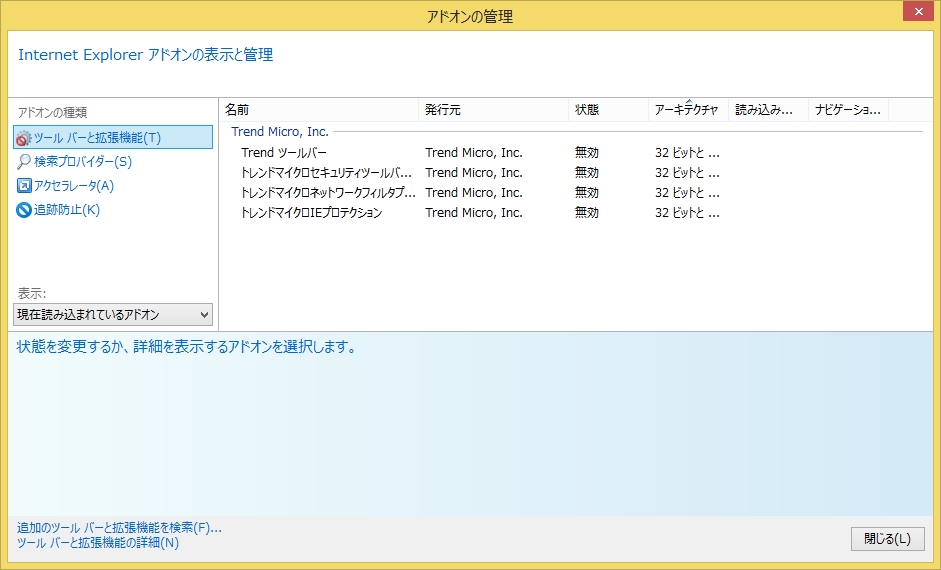Click the 追跡防止 blocked-circle icon
The width and height of the screenshot is (941, 570).
tap(23, 210)
